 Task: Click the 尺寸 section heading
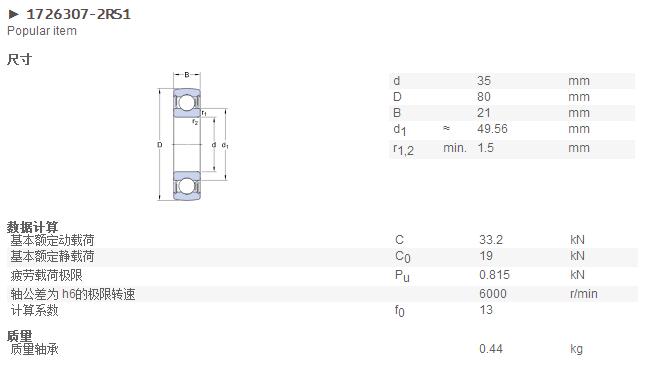19,59
